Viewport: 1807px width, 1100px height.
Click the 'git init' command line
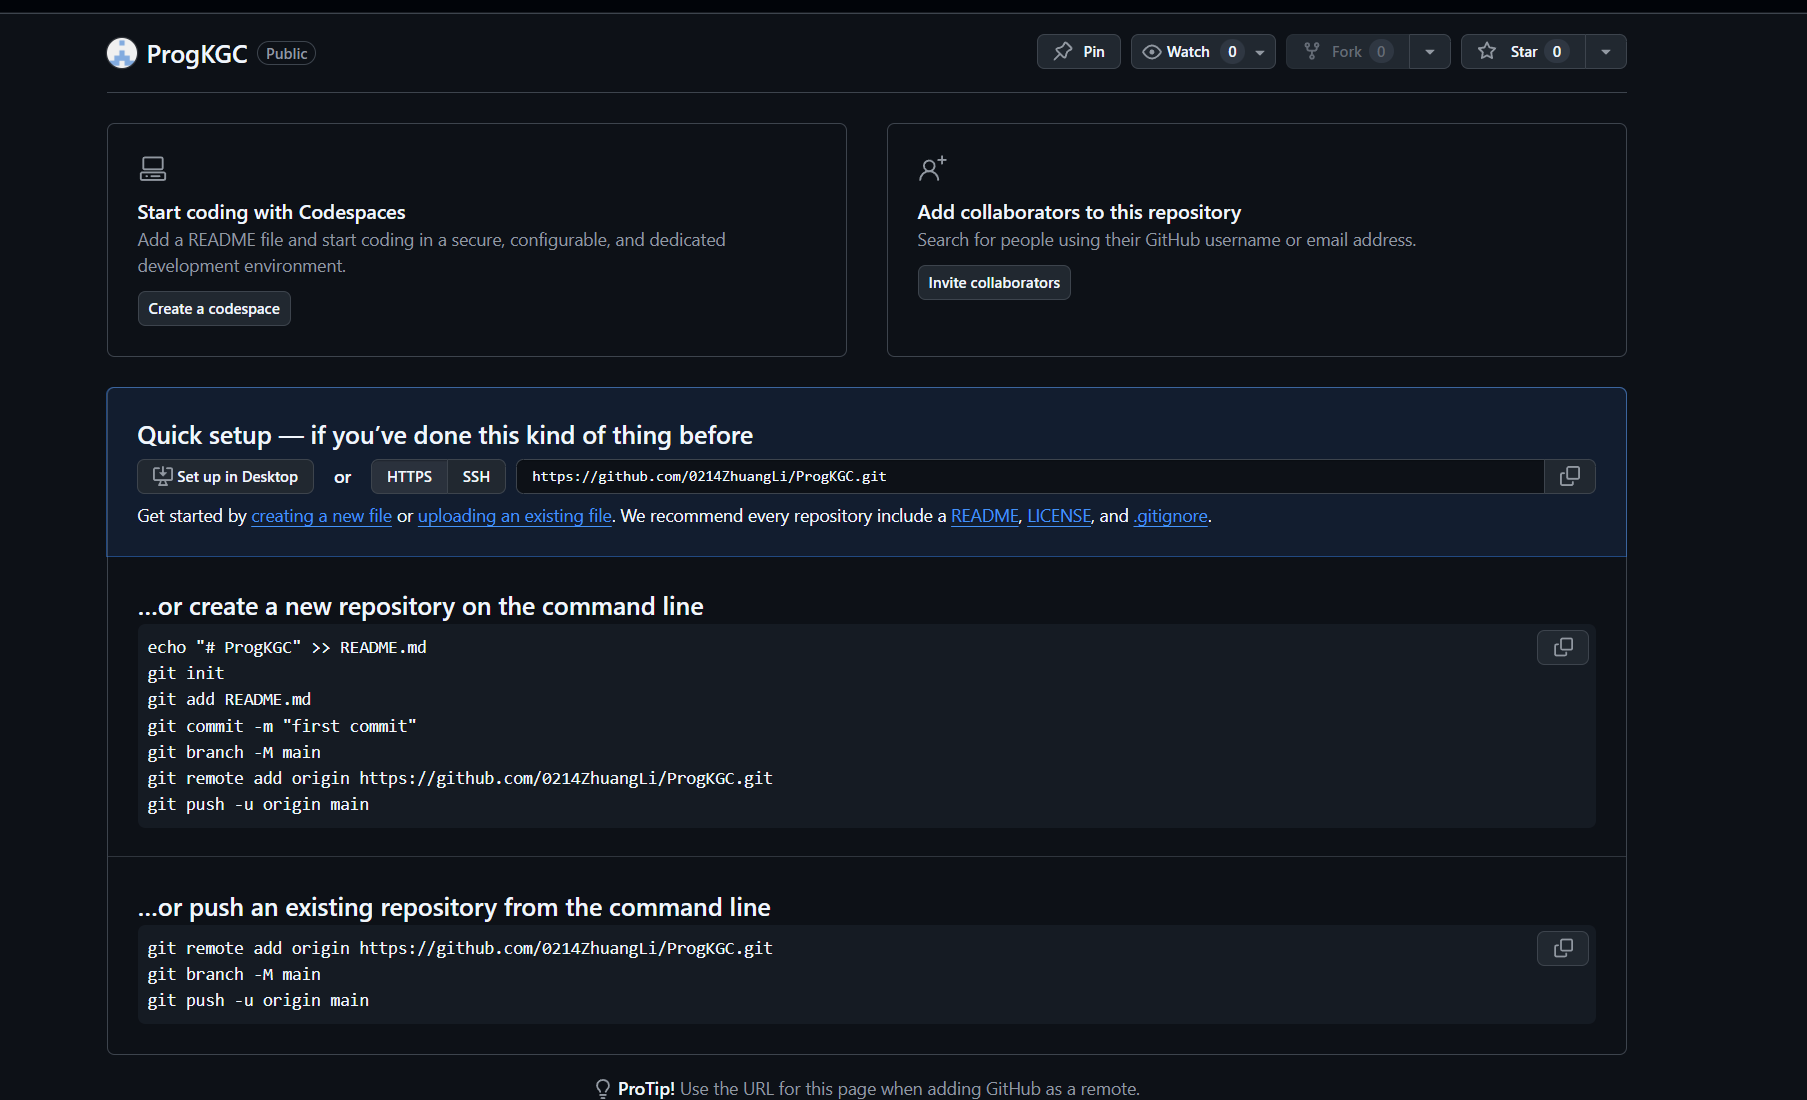point(186,673)
